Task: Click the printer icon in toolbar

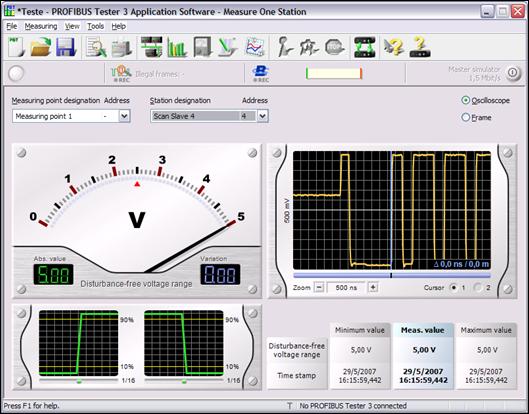Action: tap(121, 48)
